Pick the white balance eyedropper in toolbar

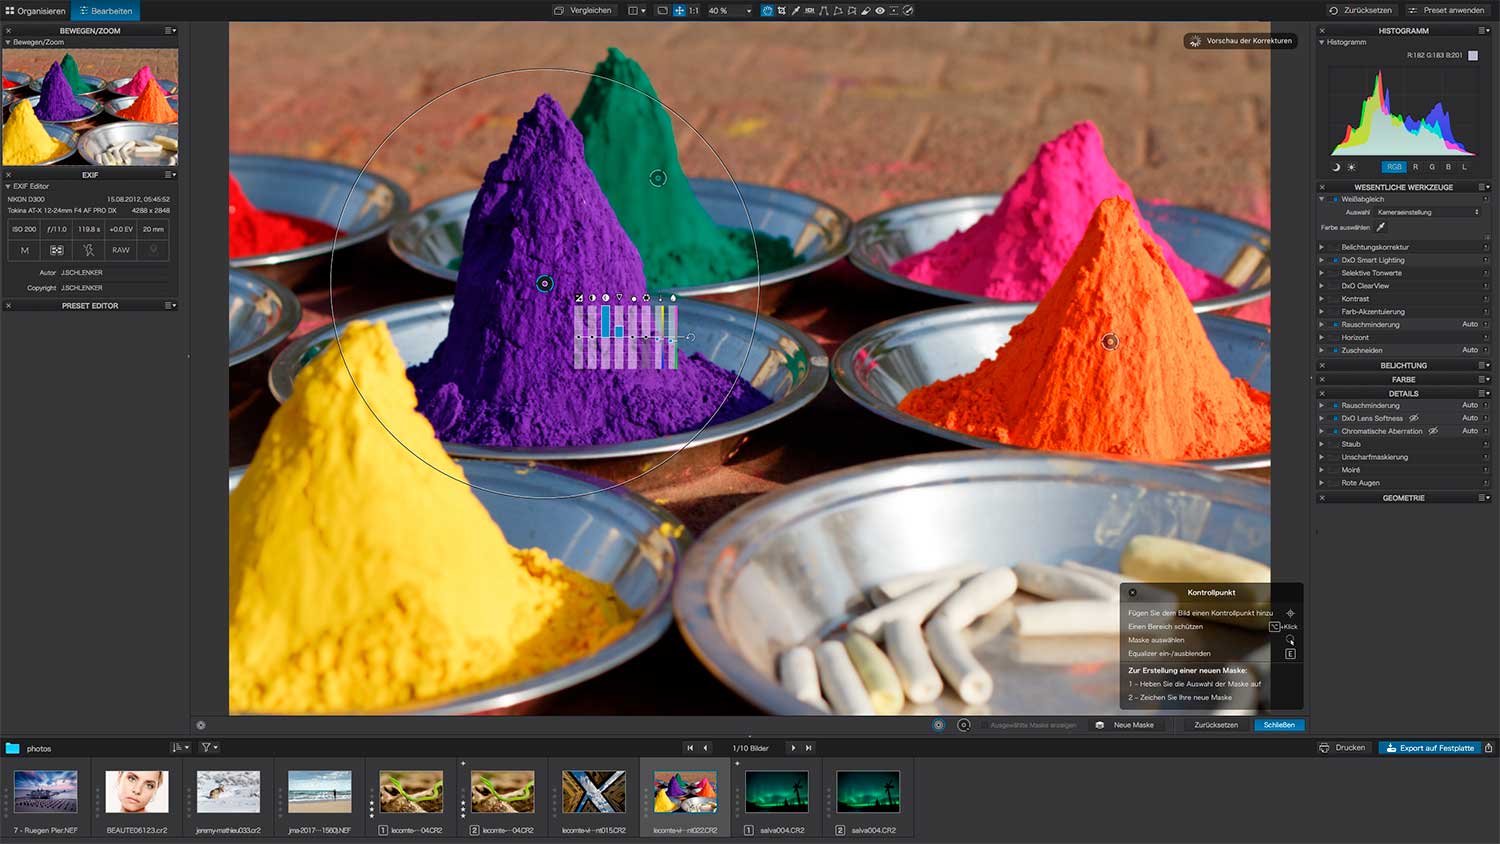(796, 11)
